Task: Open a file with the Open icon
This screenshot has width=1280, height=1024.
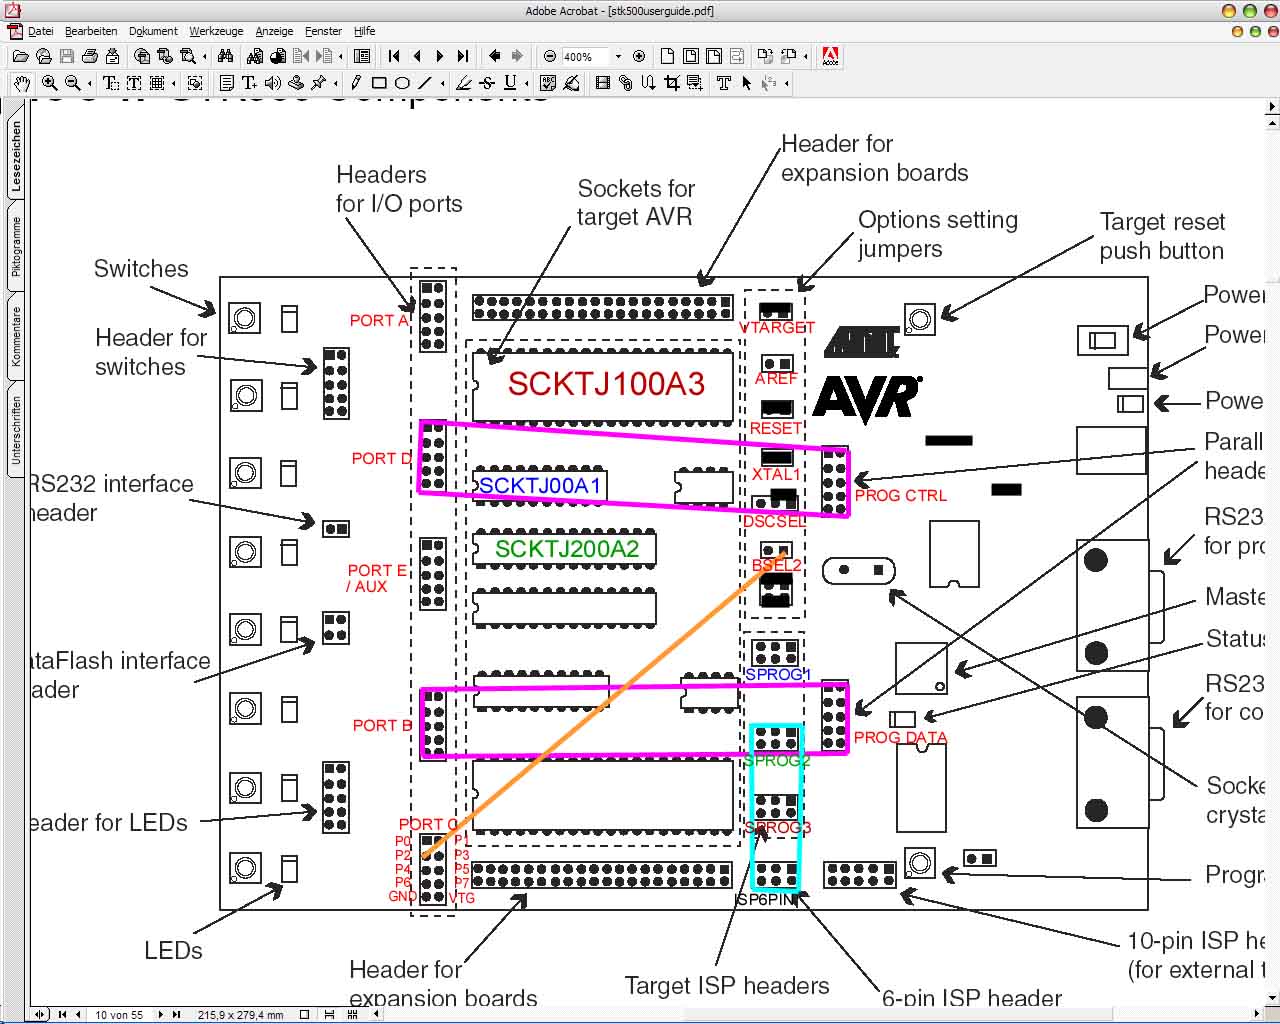Action: click(x=20, y=56)
